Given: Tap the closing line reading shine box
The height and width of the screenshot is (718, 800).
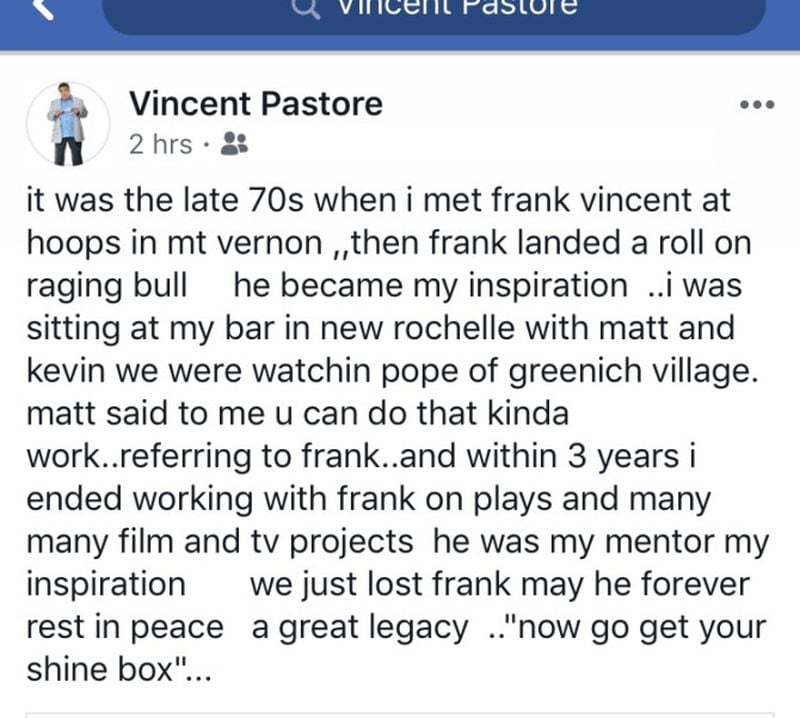Looking at the screenshot, I should pos(118,669).
